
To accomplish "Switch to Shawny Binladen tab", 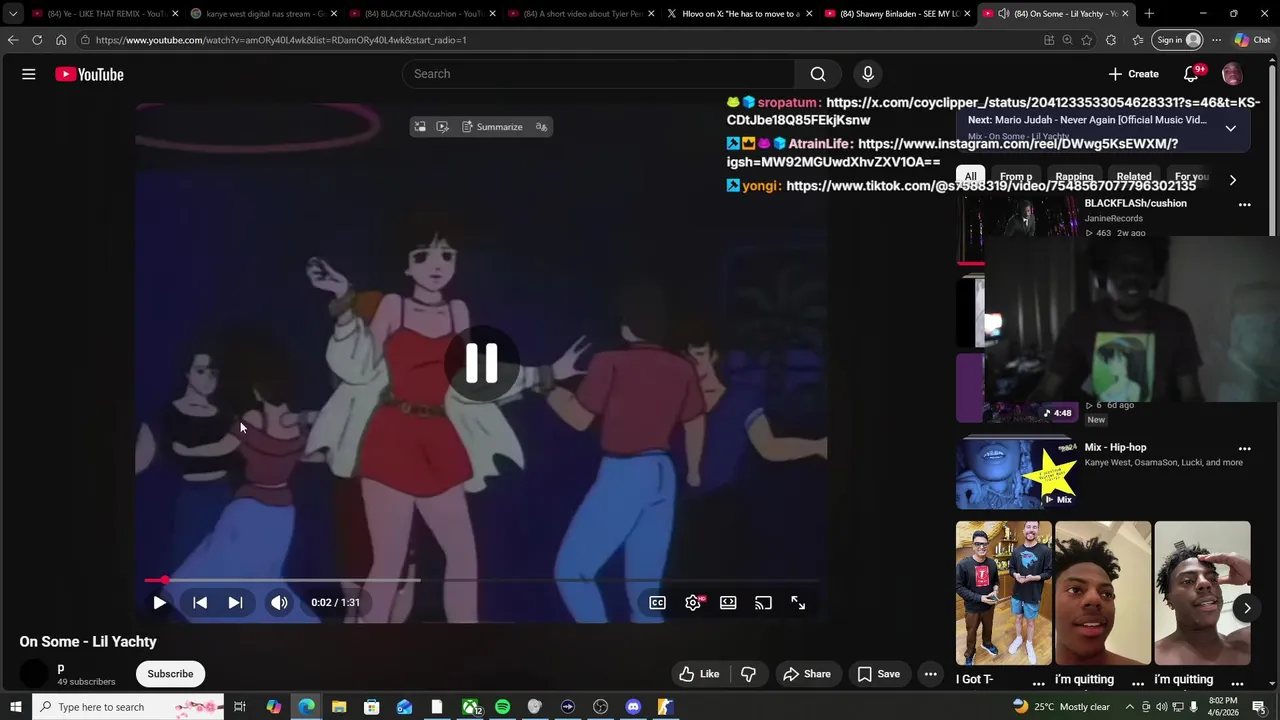I will click(x=898, y=14).
